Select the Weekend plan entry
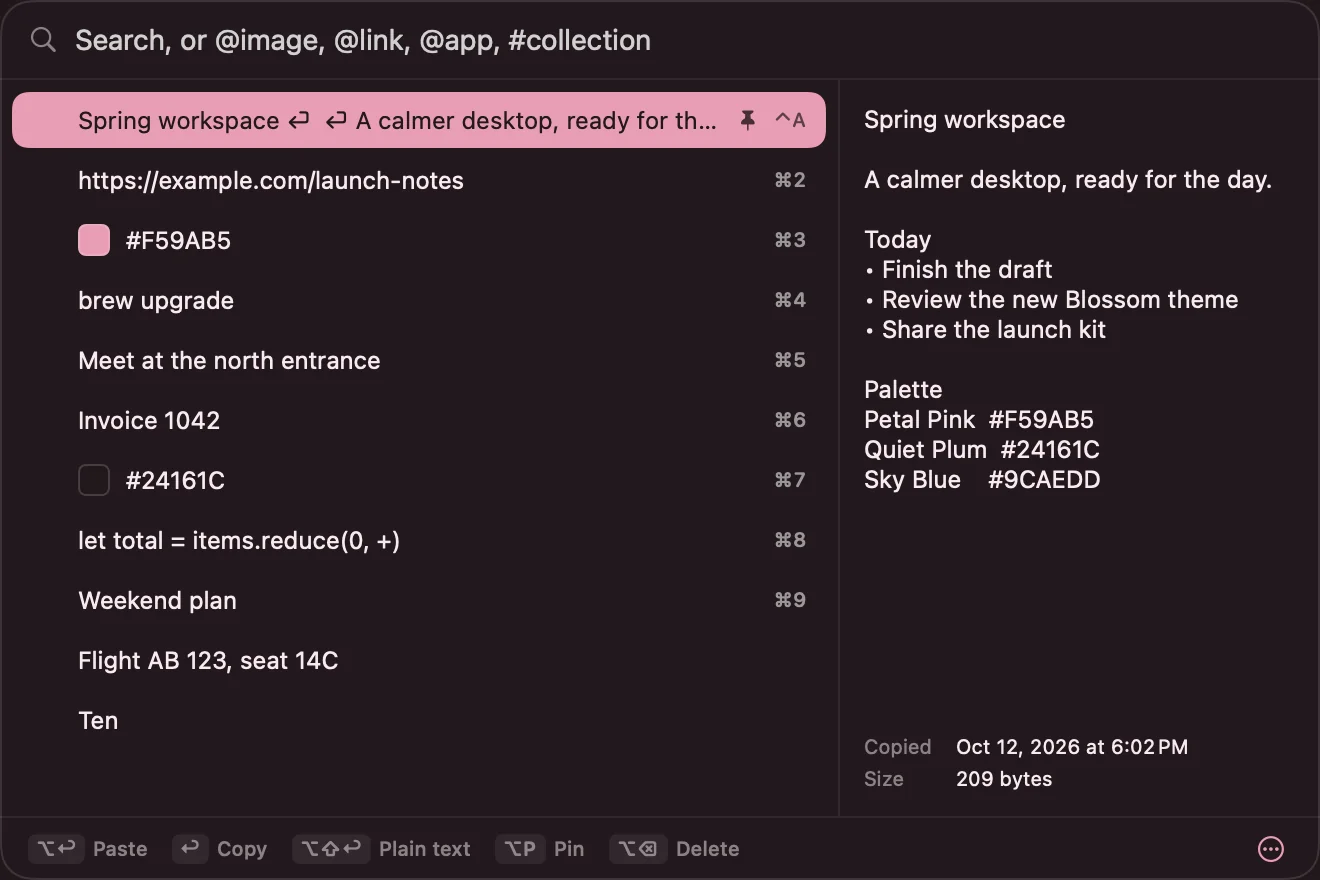 click(x=419, y=600)
